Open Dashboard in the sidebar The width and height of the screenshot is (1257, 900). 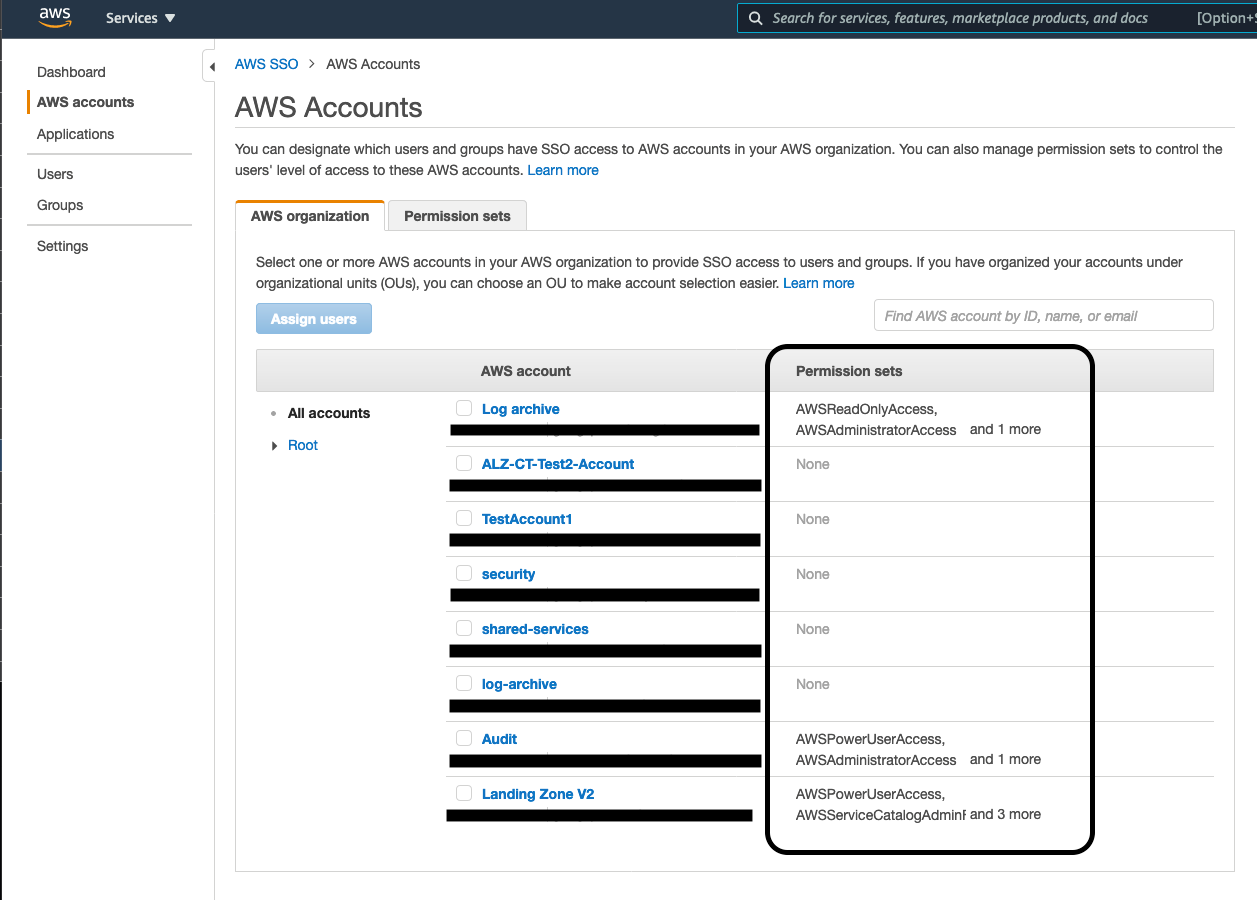[x=71, y=72]
